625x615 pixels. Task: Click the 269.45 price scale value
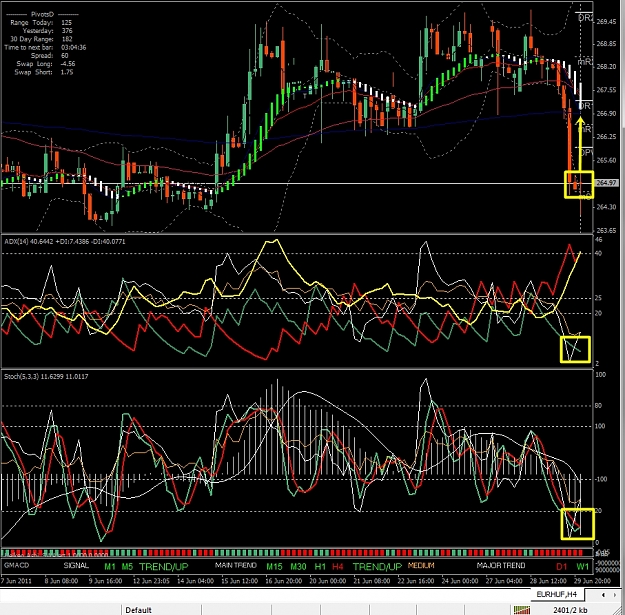(606, 22)
